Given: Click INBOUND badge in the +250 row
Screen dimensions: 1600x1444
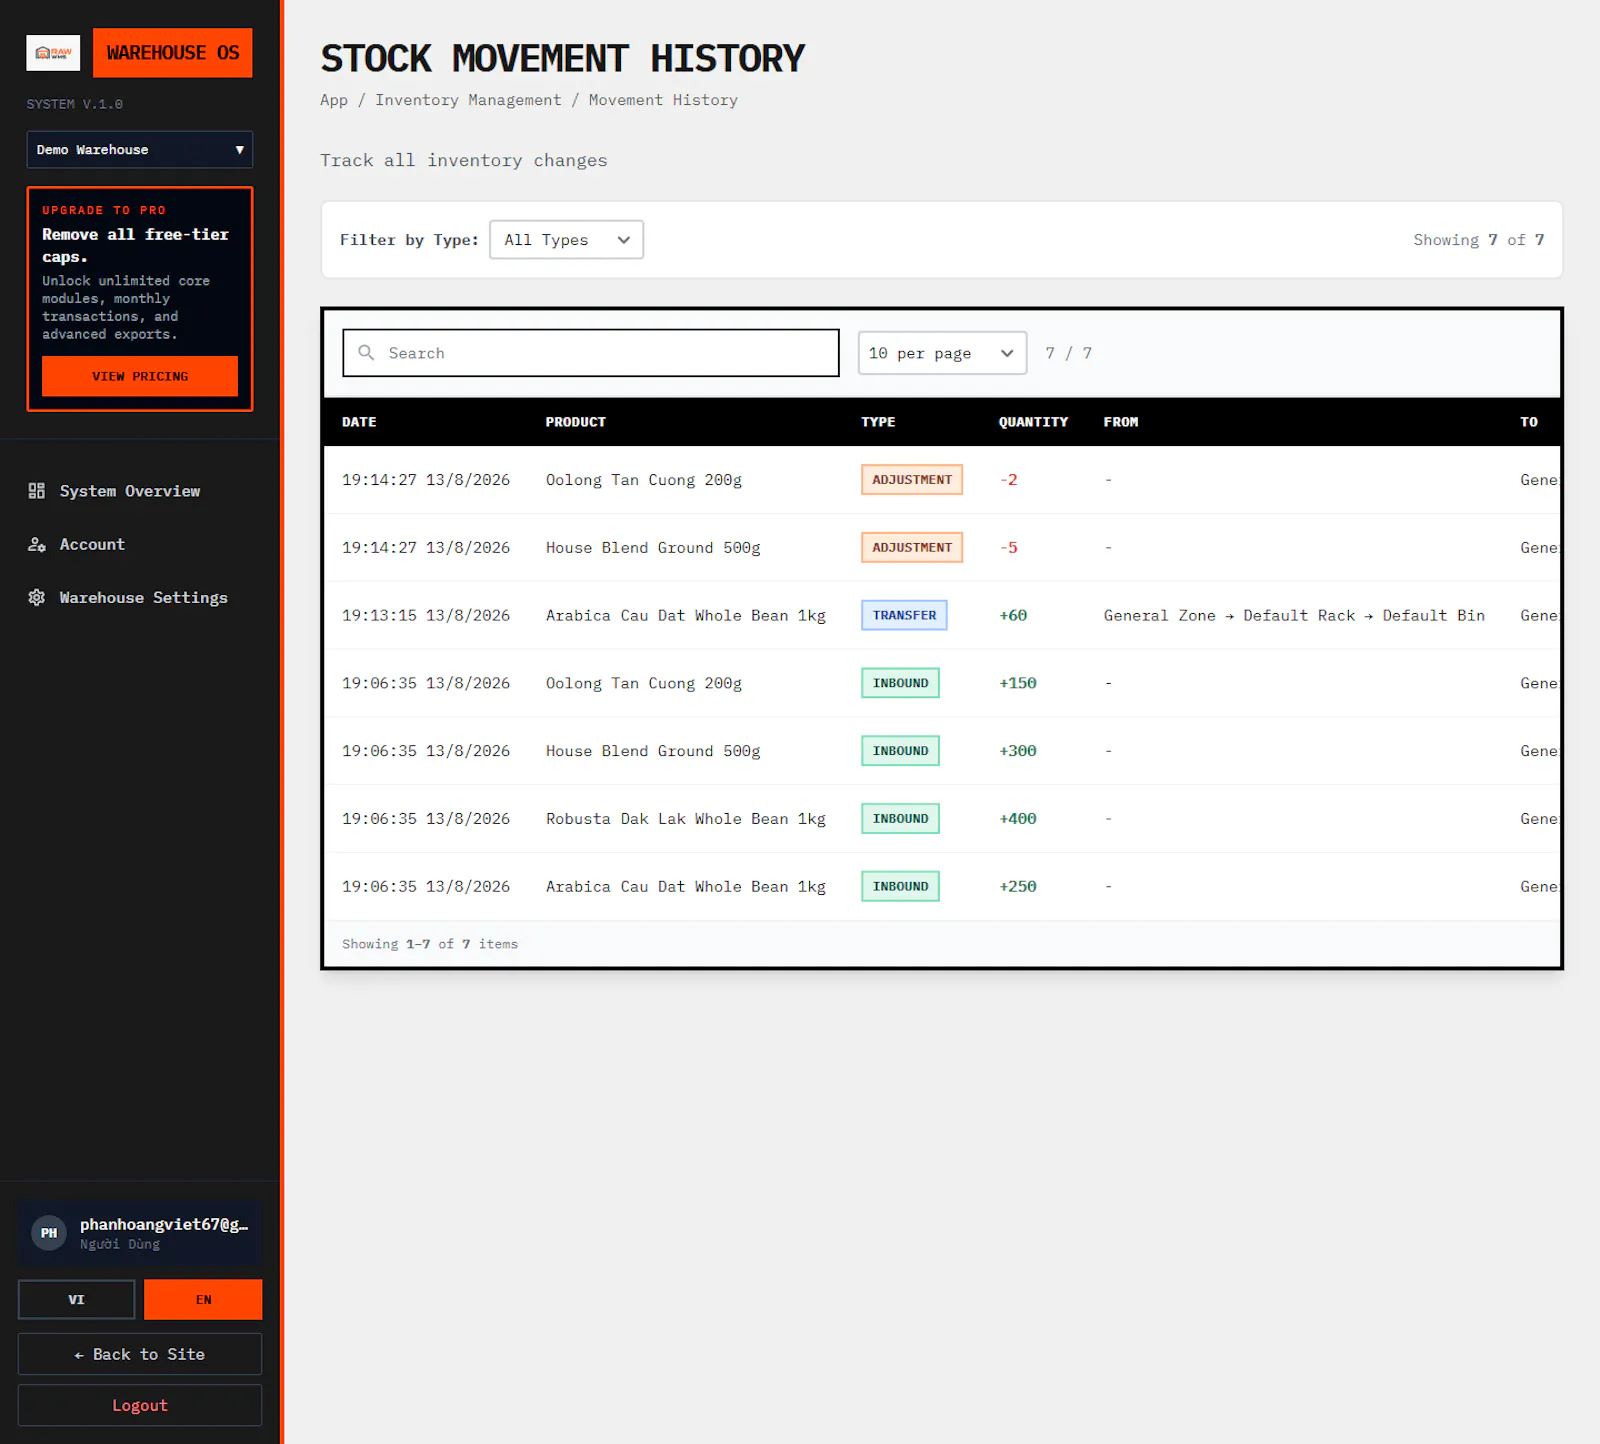Looking at the screenshot, I should [x=900, y=886].
